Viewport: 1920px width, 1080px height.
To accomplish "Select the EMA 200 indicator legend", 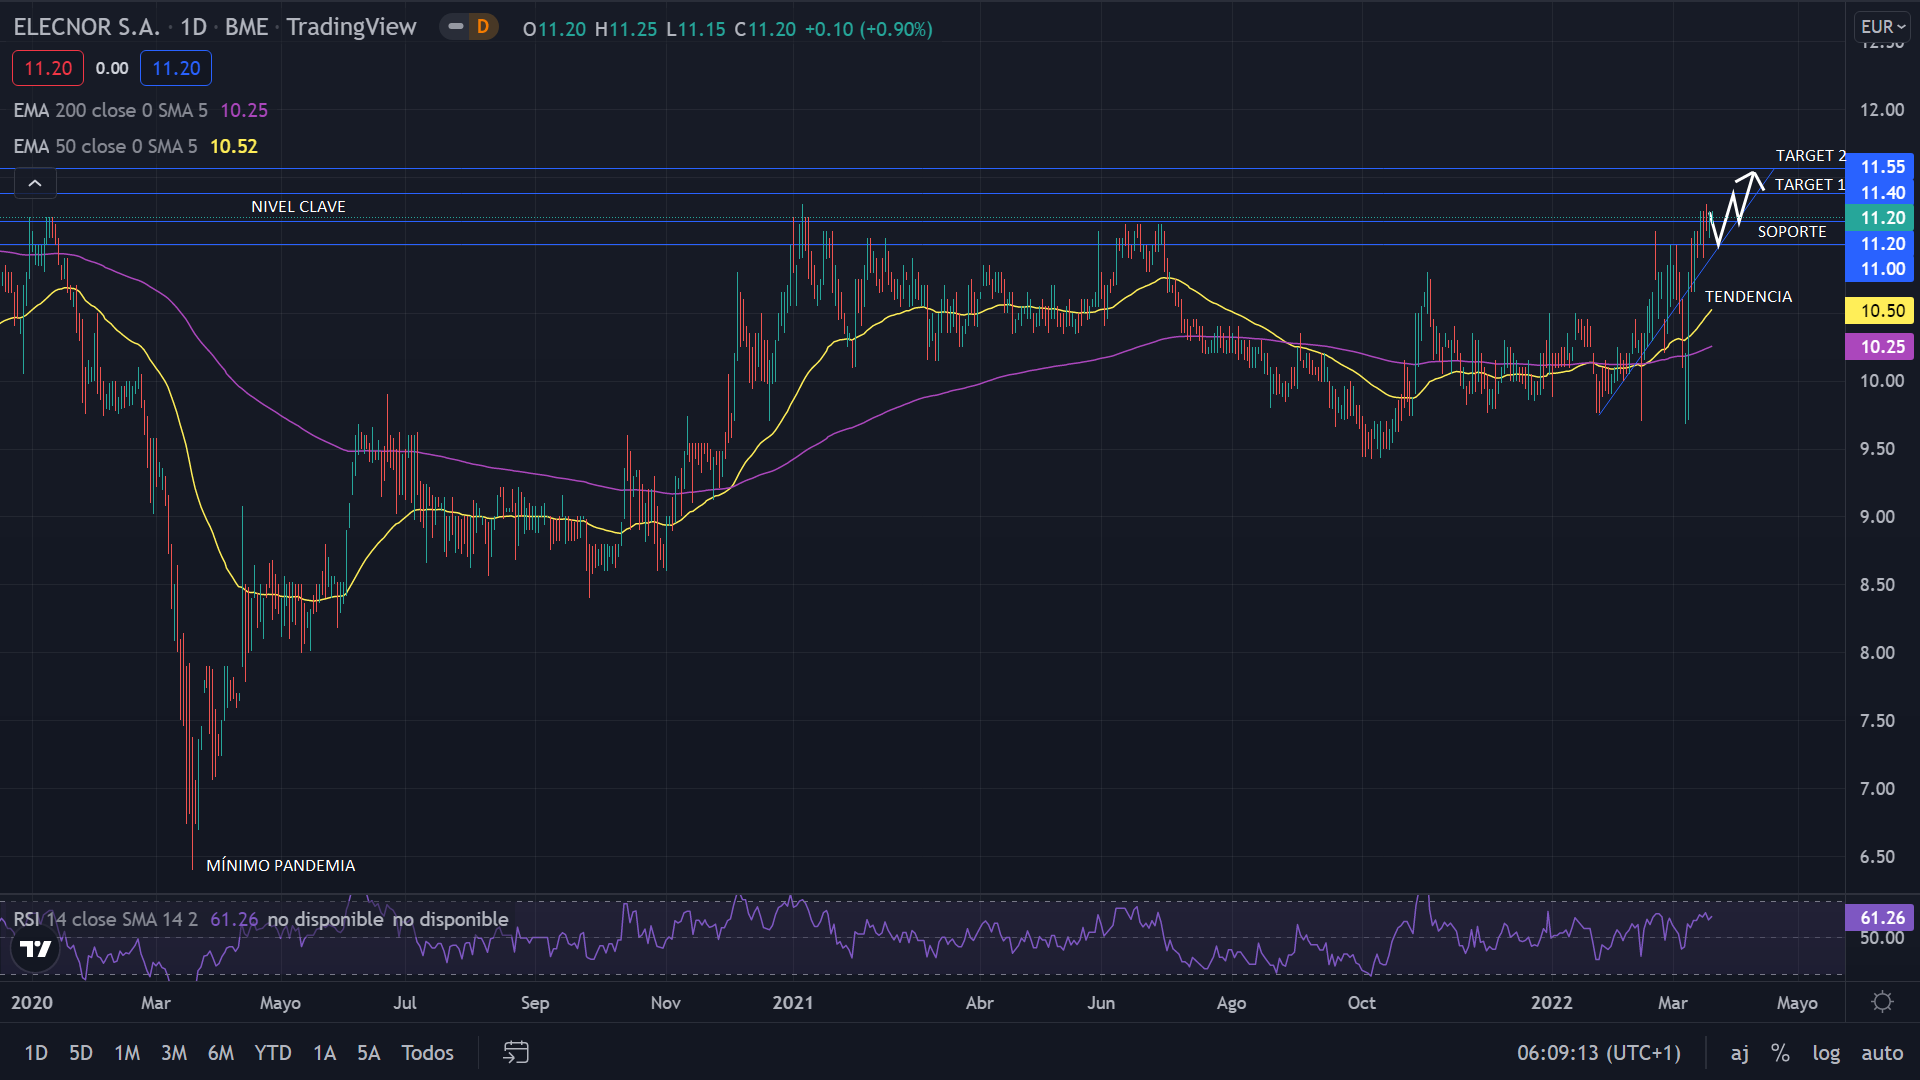I will point(110,110).
